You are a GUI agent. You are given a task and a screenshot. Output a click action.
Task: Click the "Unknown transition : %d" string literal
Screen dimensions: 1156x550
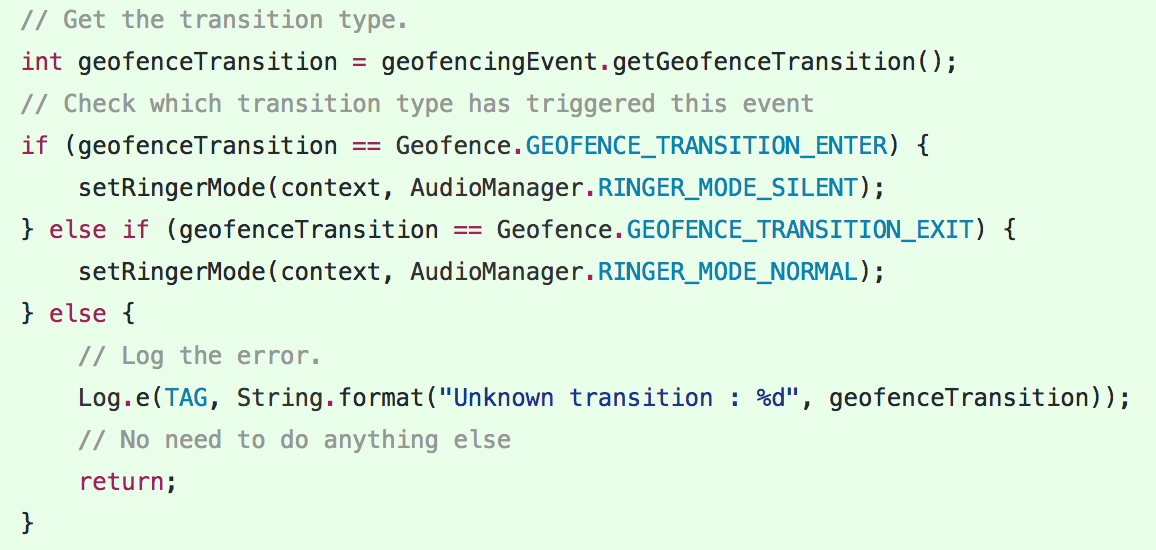(626, 397)
